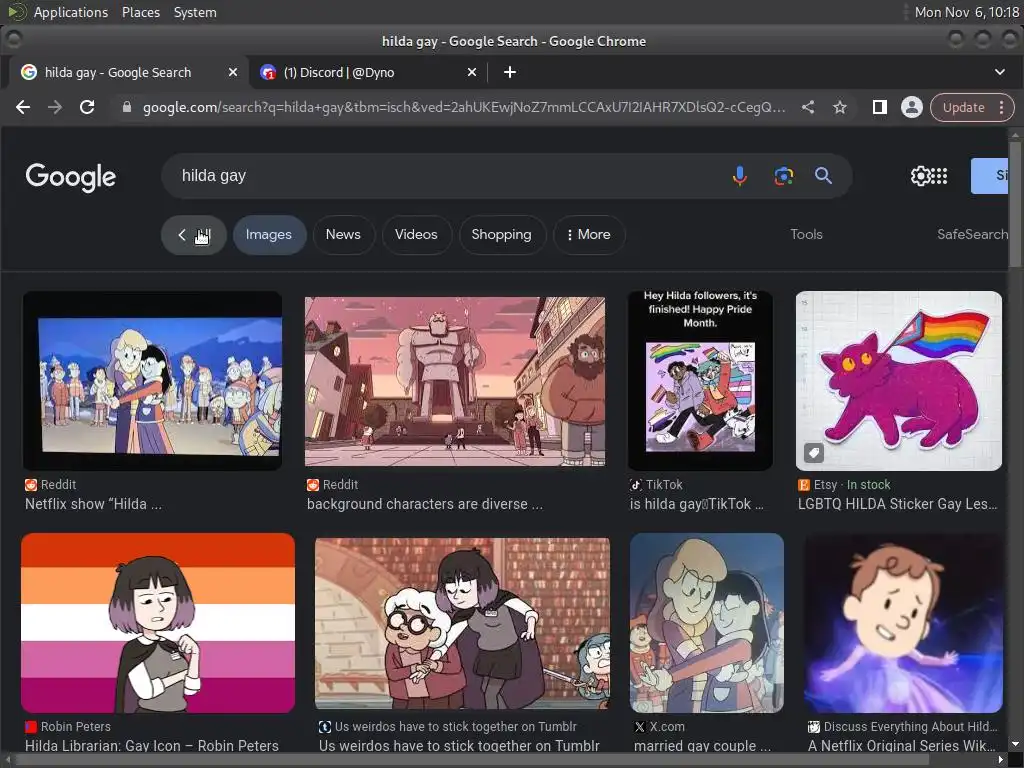Image resolution: width=1024 pixels, height=768 pixels.
Task: Open Hilda Librarian: Gay Icon link
Action: 152,745
